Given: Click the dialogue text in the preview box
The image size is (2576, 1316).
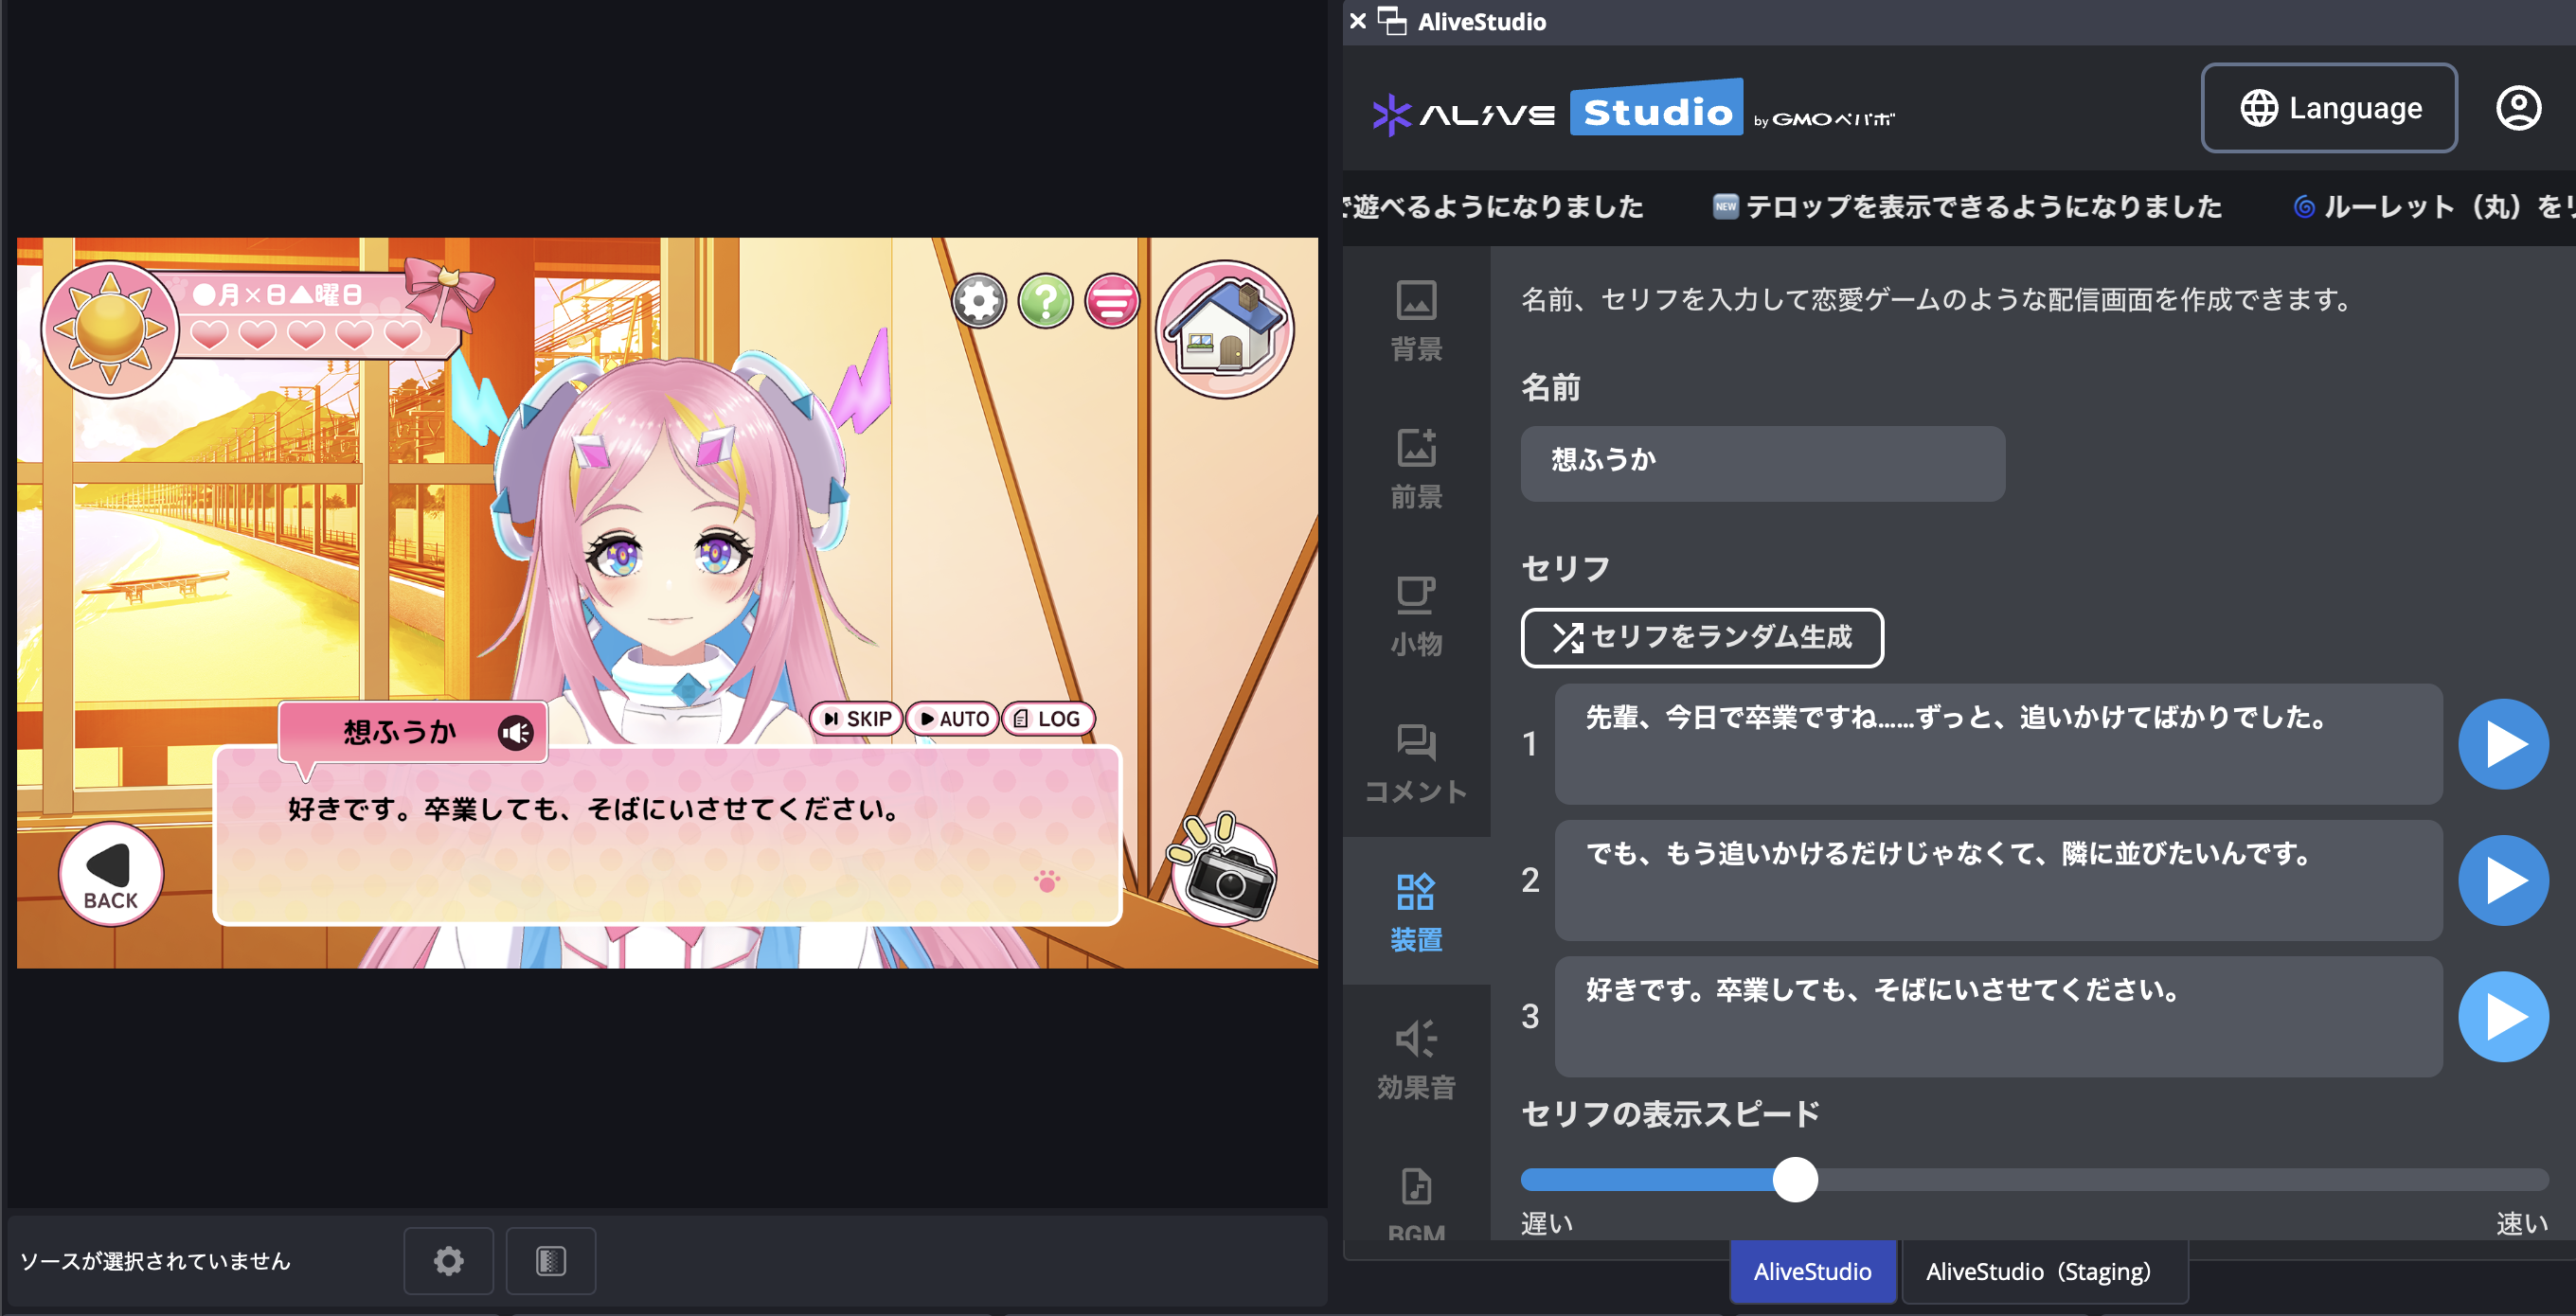Looking at the screenshot, I should pyautogui.click(x=596, y=809).
